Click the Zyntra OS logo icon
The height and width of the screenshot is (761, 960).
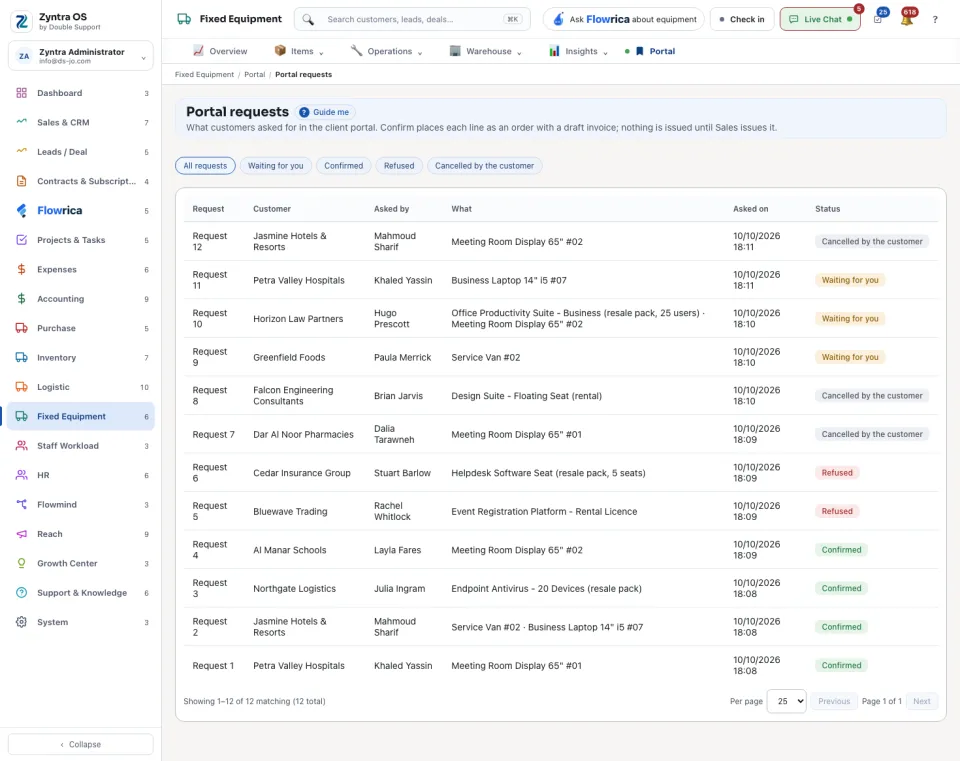(x=21, y=21)
